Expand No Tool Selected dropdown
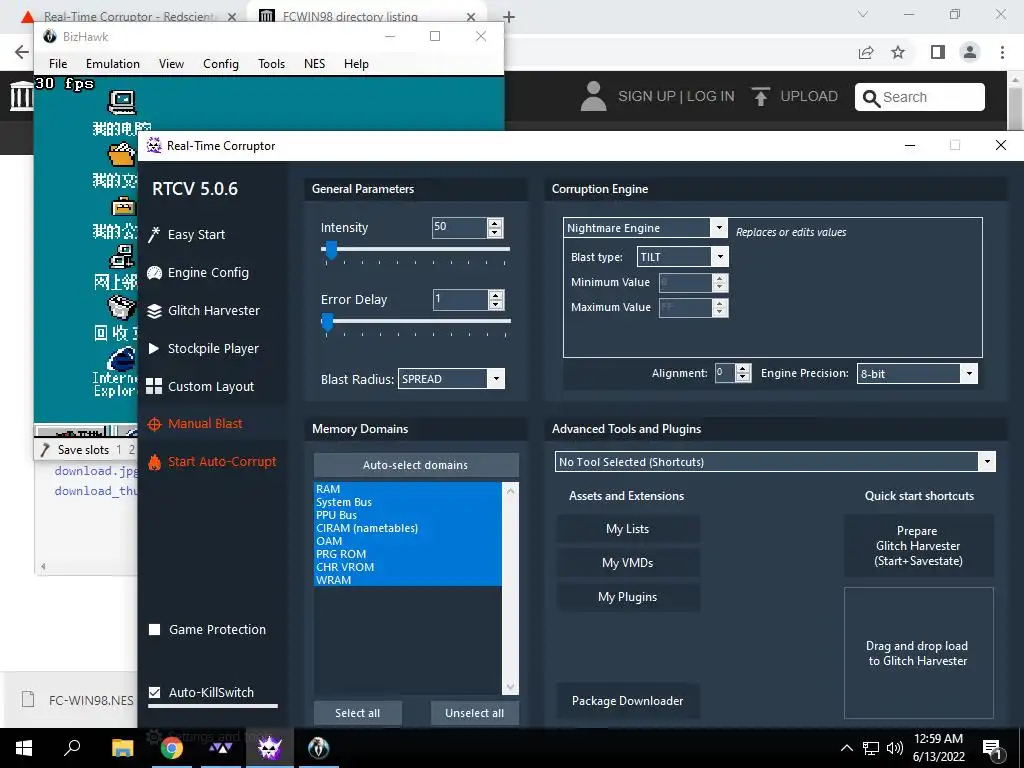The image size is (1024, 768). (987, 462)
